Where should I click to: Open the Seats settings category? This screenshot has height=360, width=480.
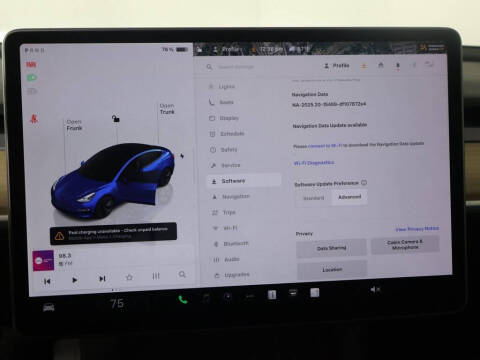(x=226, y=102)
